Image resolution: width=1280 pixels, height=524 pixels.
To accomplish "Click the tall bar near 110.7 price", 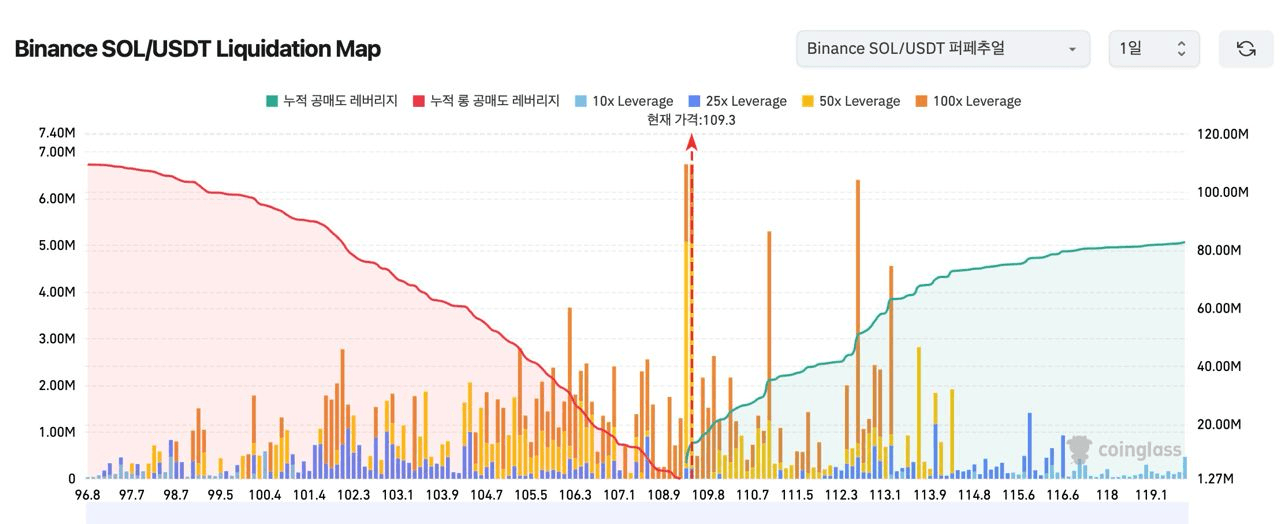I will click(x=769, y=354).
